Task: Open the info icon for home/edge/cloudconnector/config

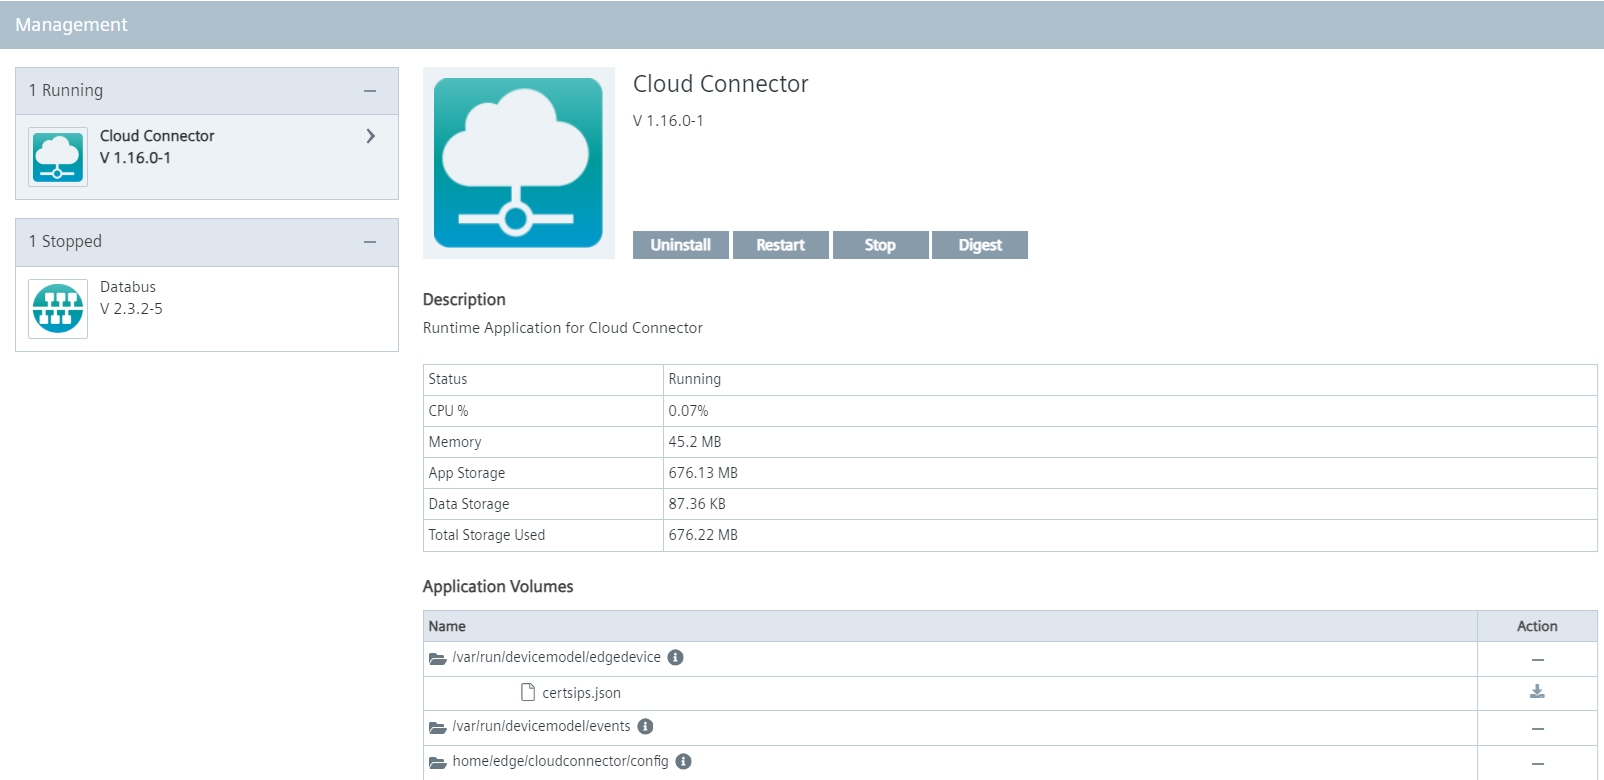Action: coord(683,761)
